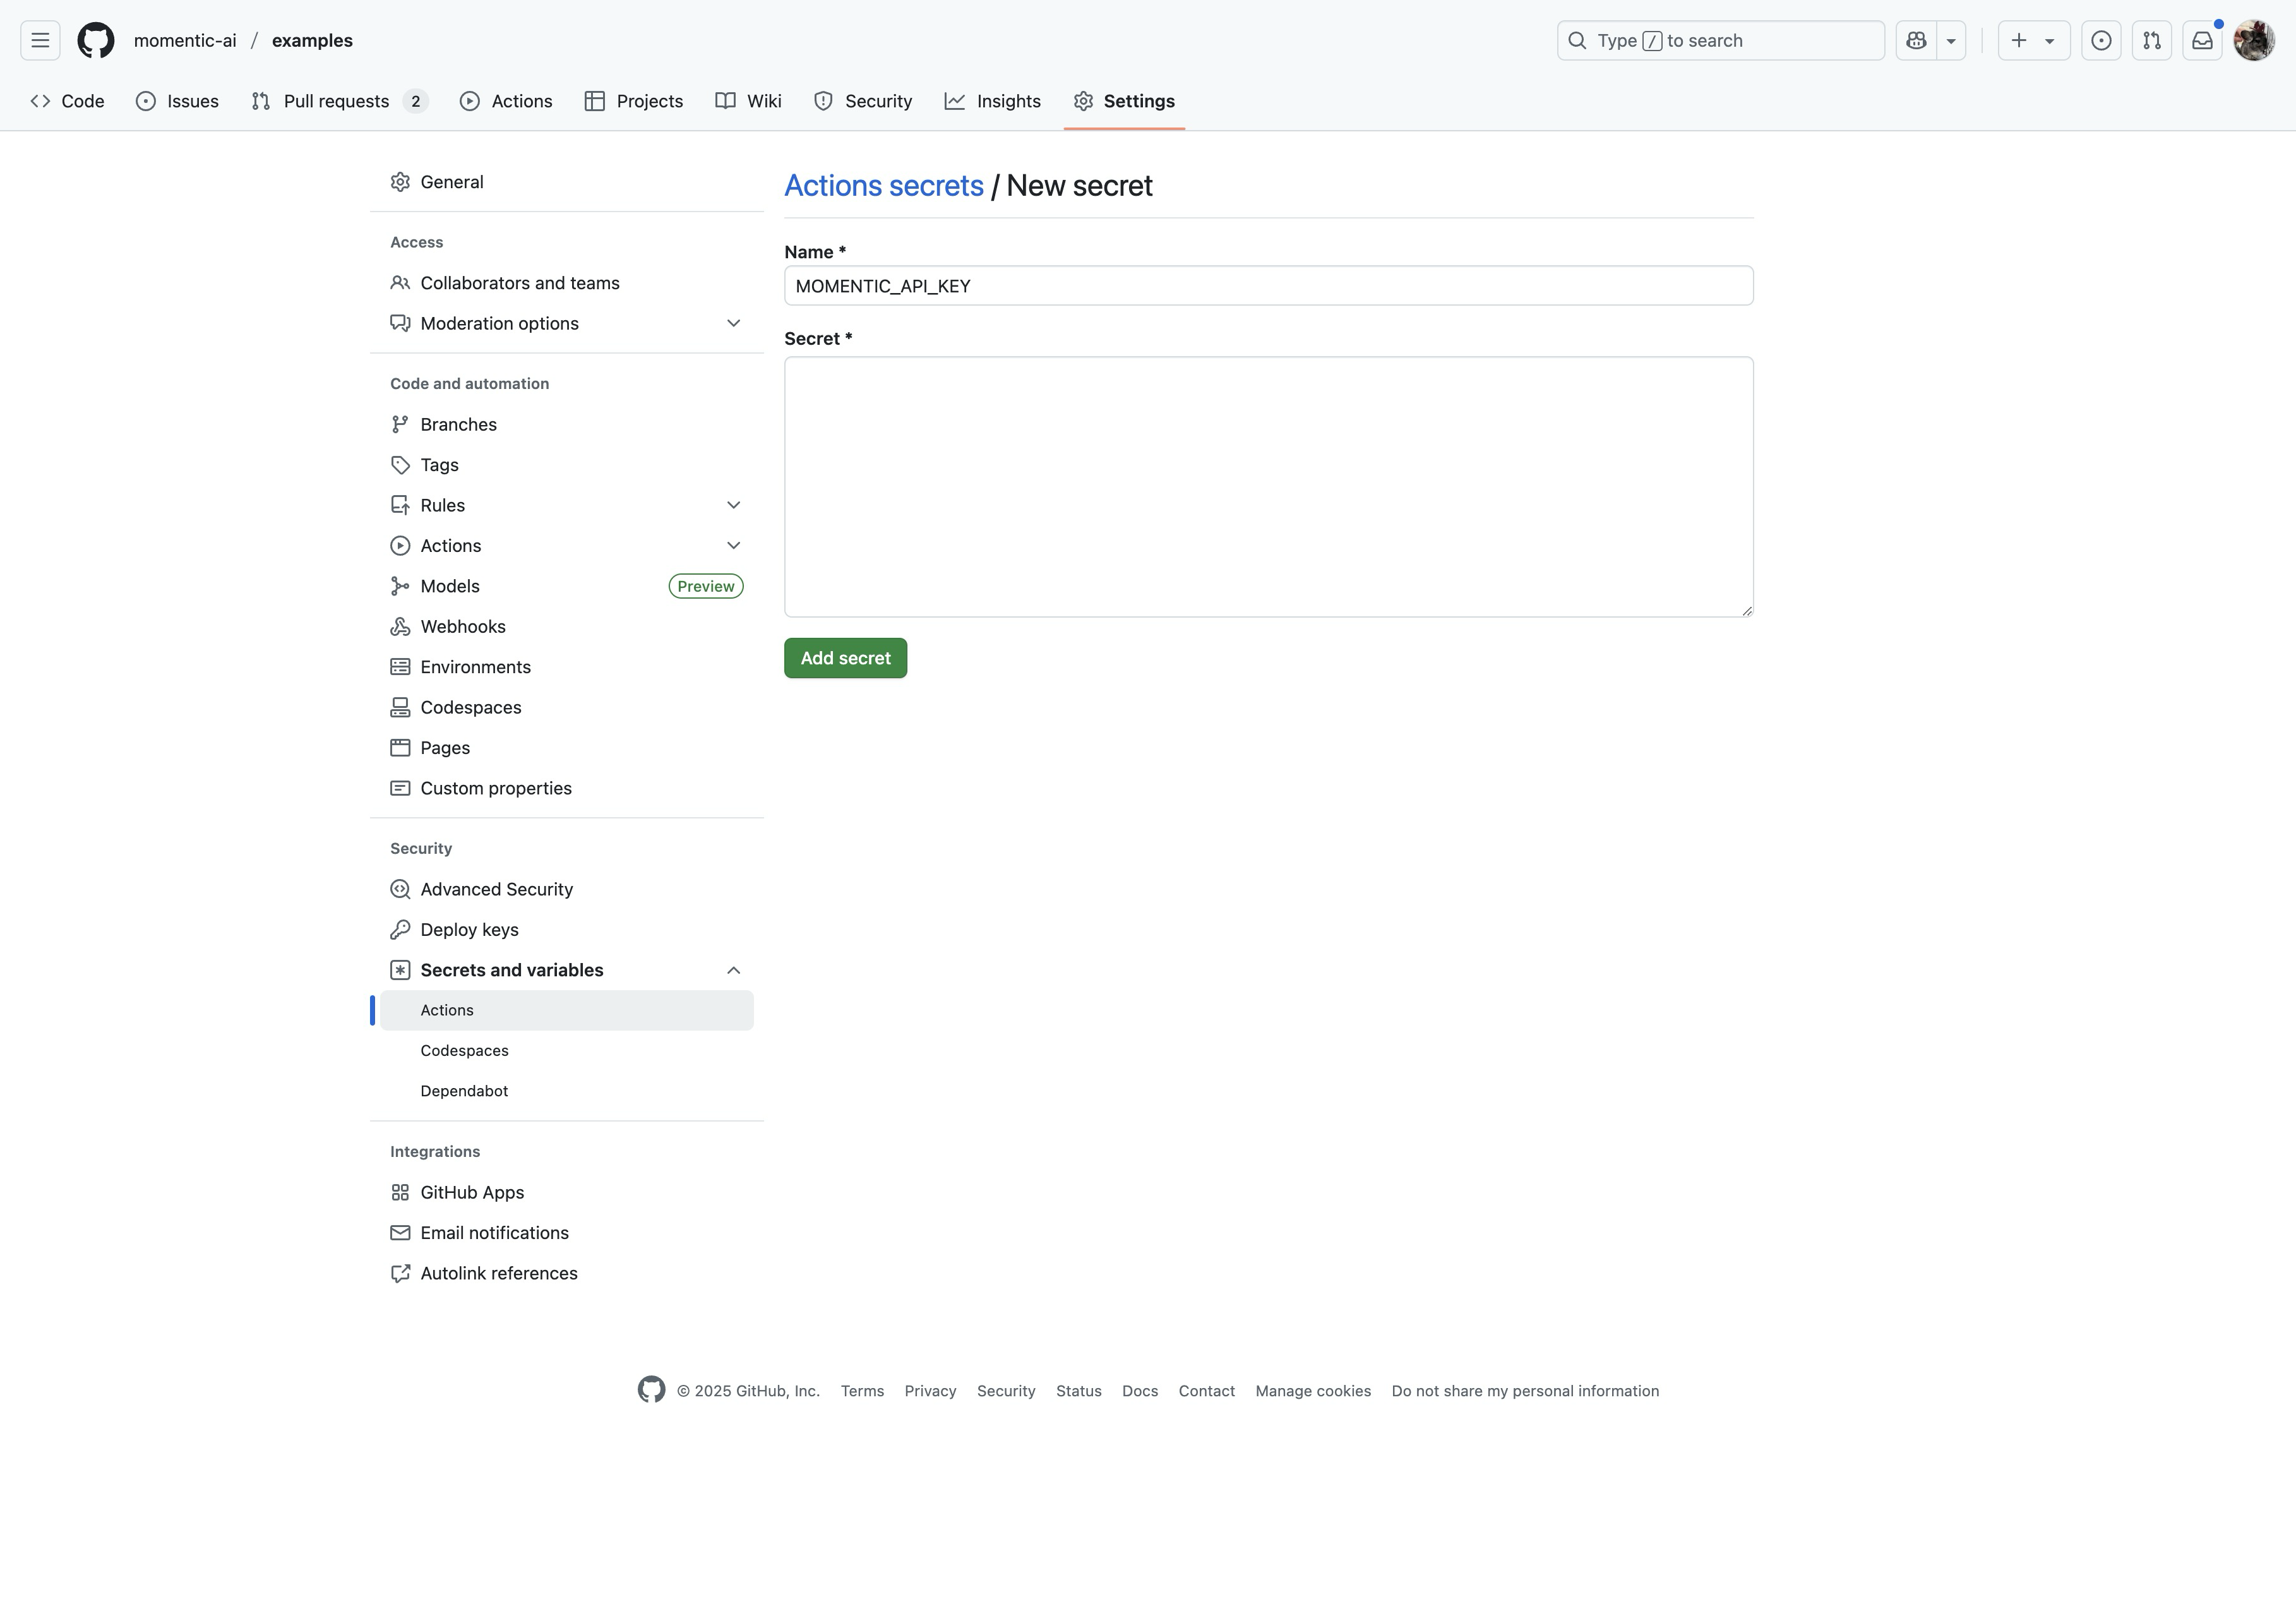2296x1599 pixels.
Task: Click the search magnifier icon
Action: click(x=1577, y=40)
